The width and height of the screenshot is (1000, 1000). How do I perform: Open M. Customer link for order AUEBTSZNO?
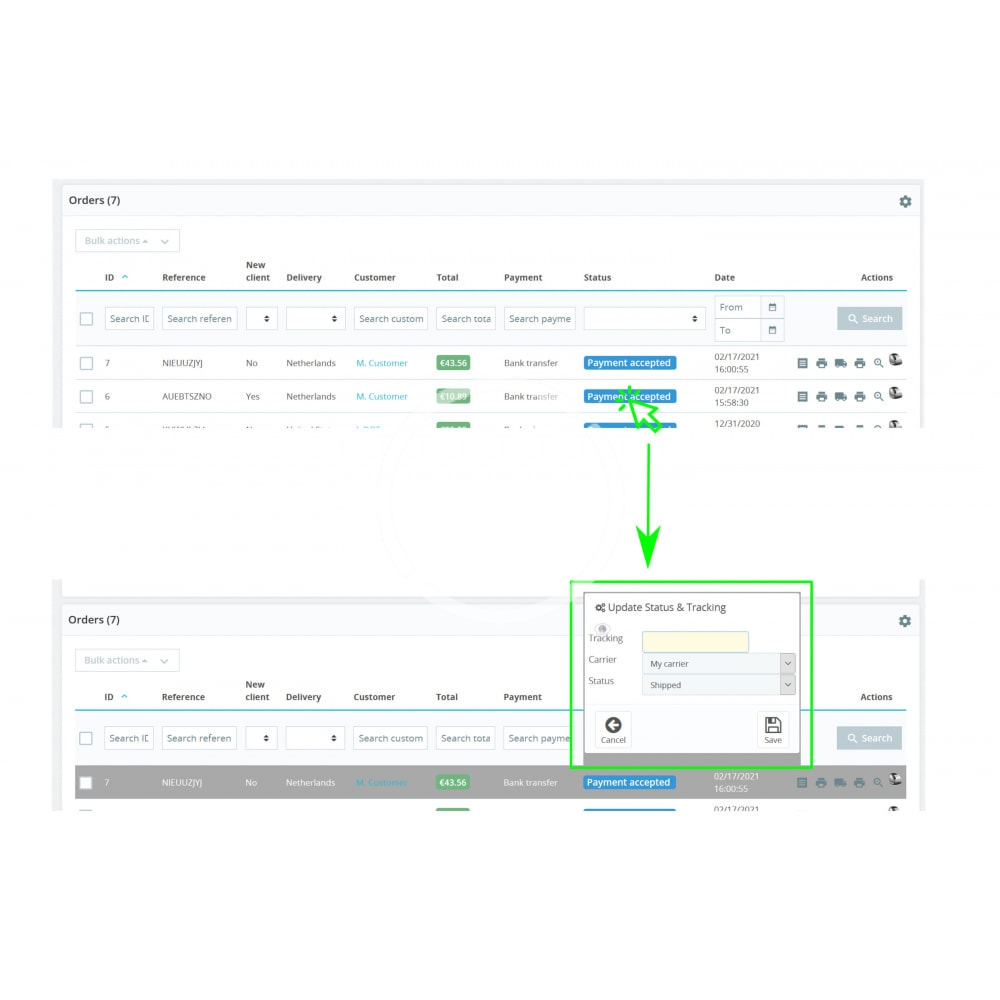click(382, 397)
